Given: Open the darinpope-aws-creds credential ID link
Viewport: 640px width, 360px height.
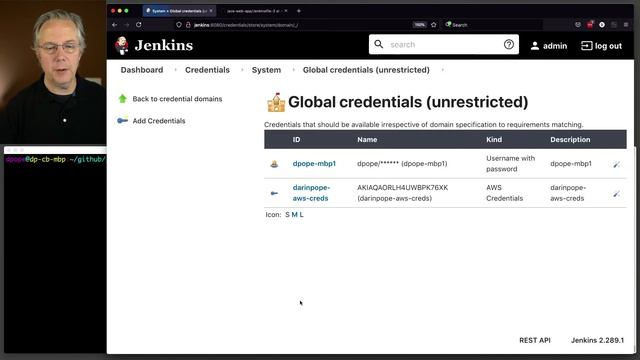Looking at the screenshot, I should pos(311,193).
